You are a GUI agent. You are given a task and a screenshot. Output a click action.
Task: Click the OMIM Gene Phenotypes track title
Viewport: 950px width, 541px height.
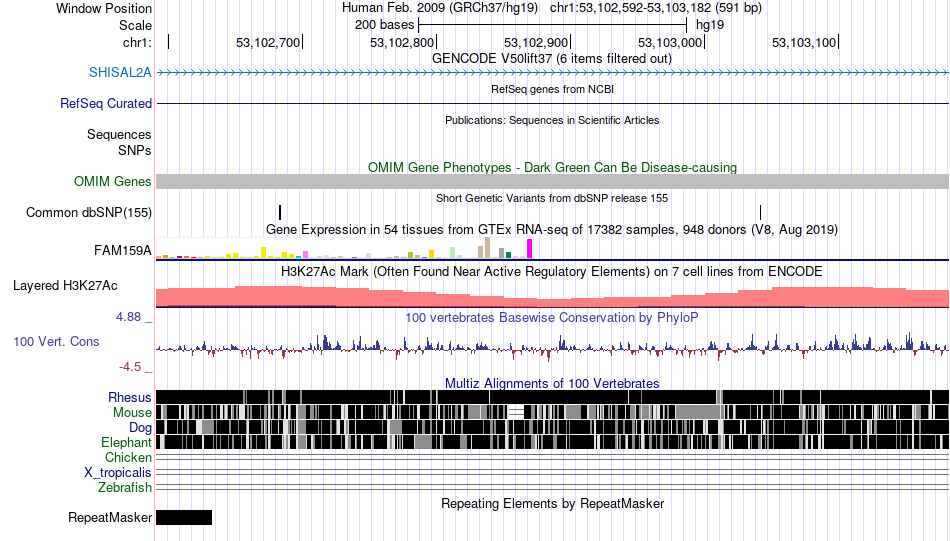553,168
